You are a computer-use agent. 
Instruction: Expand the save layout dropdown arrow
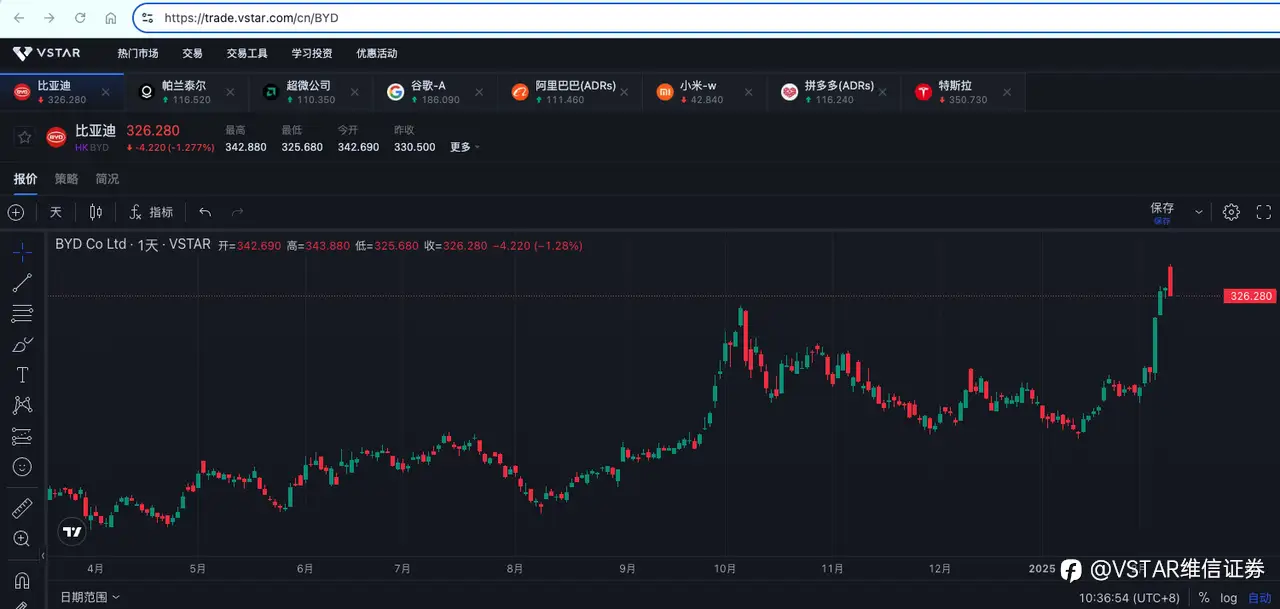(x=1198, y=213)
